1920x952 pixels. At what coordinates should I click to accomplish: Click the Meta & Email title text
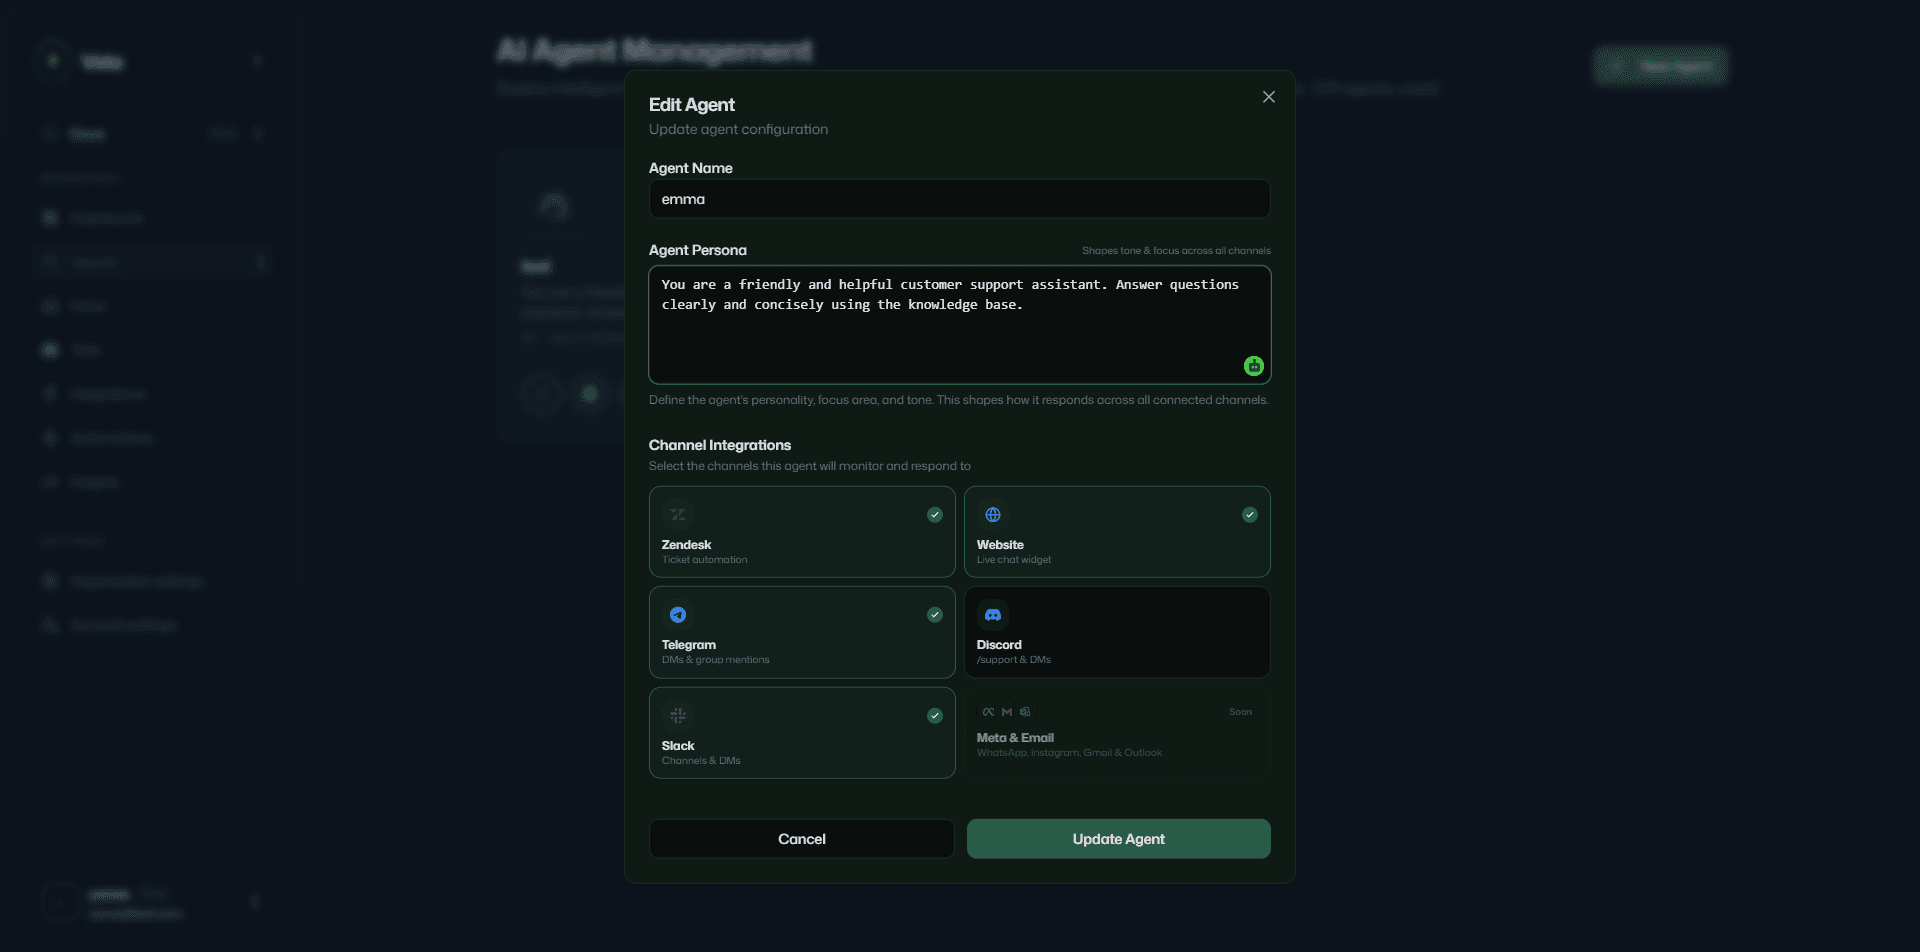(1015, 738)
